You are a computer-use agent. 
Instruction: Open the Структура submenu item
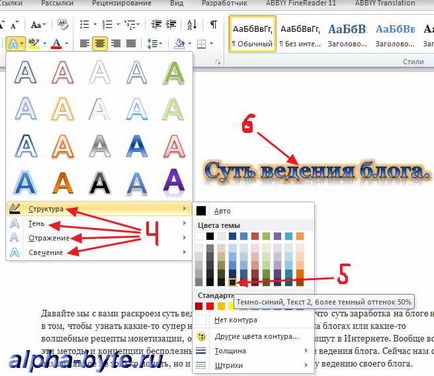coord(99,209)
